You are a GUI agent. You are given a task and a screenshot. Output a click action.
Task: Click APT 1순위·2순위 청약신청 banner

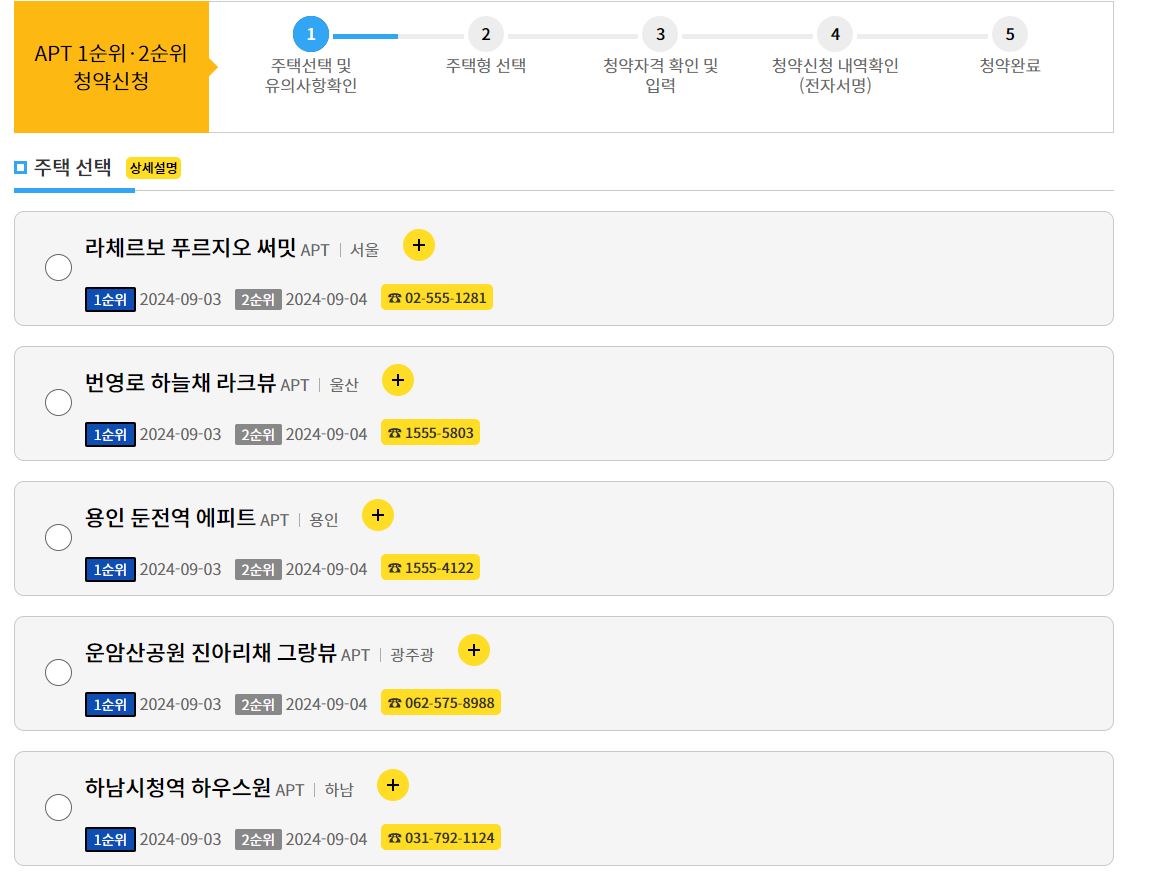[x=112, y=67]
